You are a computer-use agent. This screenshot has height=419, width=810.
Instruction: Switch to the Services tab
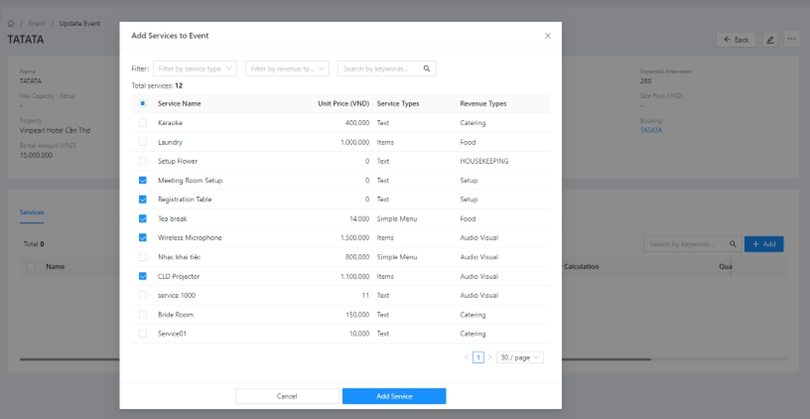click(32, 212)
